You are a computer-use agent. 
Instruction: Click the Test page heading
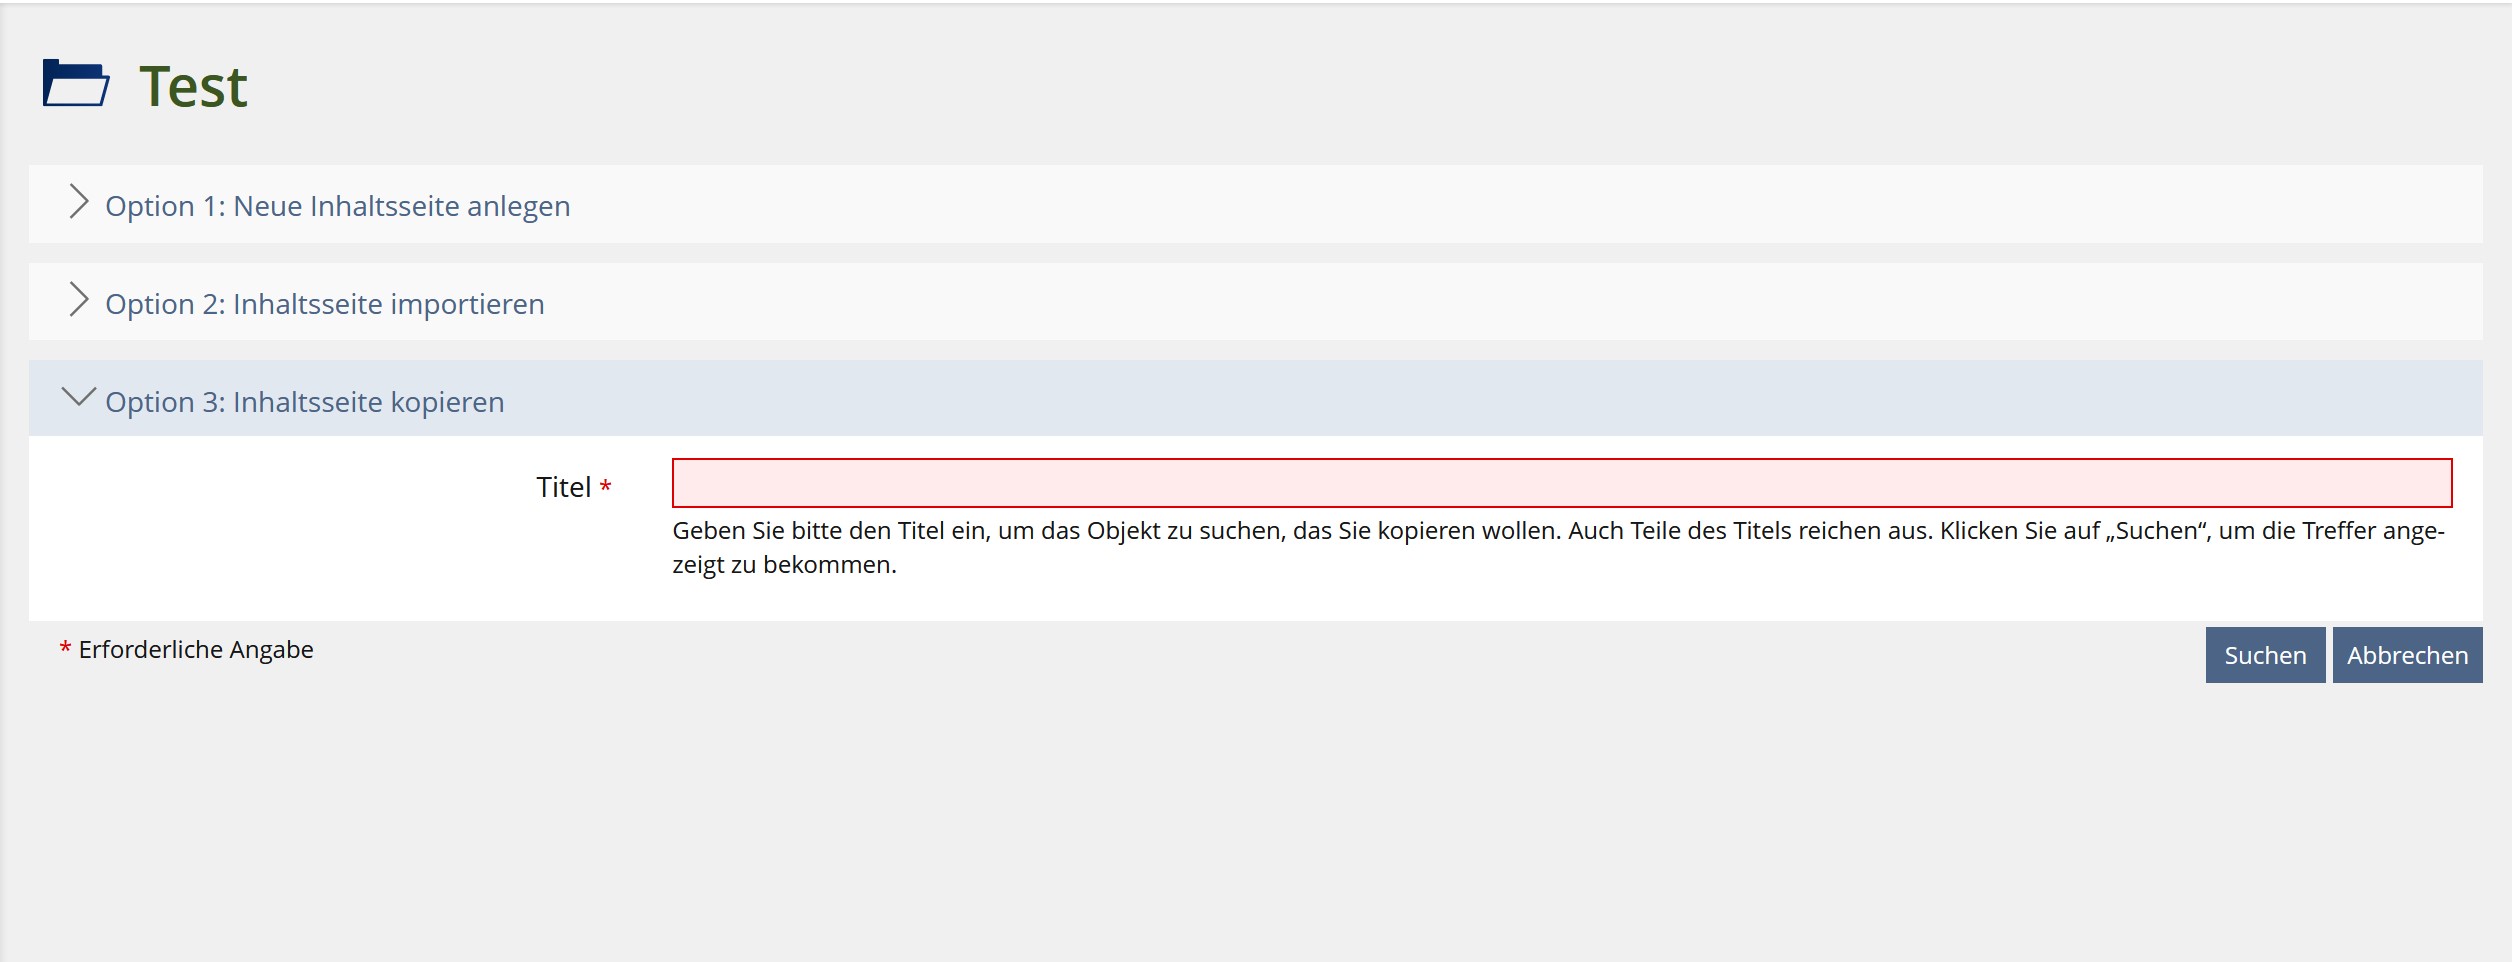click(x=193, y=87)
